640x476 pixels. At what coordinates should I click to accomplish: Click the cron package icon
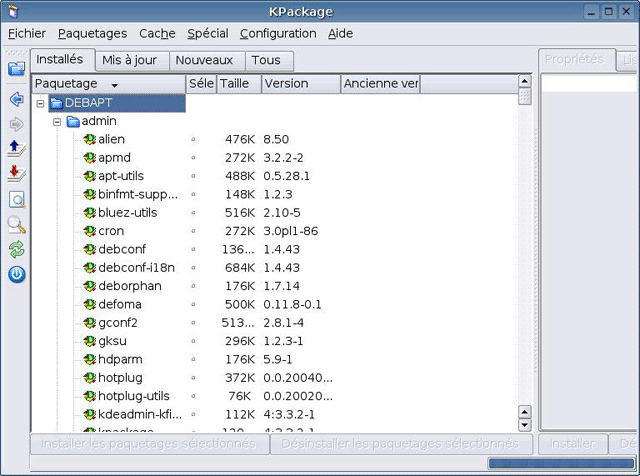tap(89, 231)
